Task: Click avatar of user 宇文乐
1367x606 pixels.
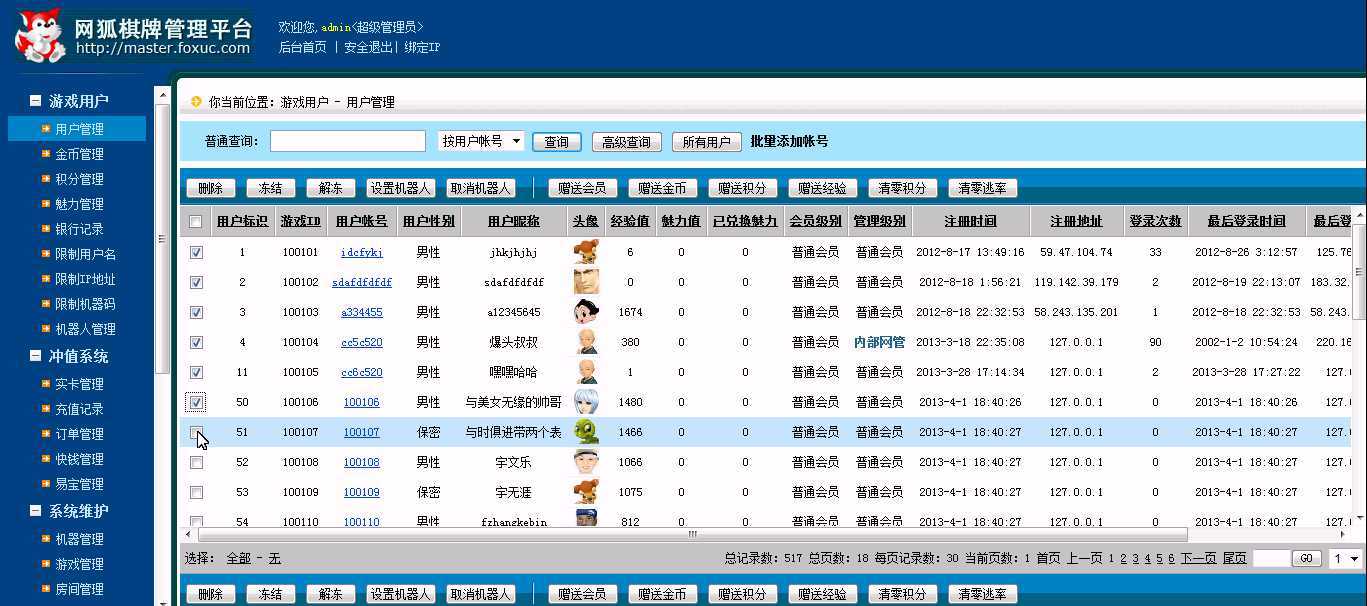Action: tap(586, 462)
